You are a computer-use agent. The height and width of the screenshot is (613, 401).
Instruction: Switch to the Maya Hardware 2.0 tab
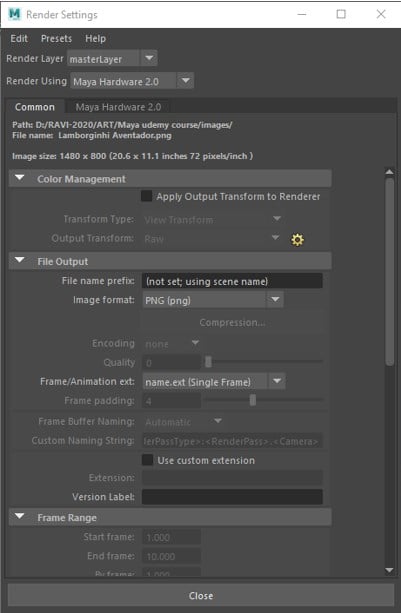[x=118, y=107]
